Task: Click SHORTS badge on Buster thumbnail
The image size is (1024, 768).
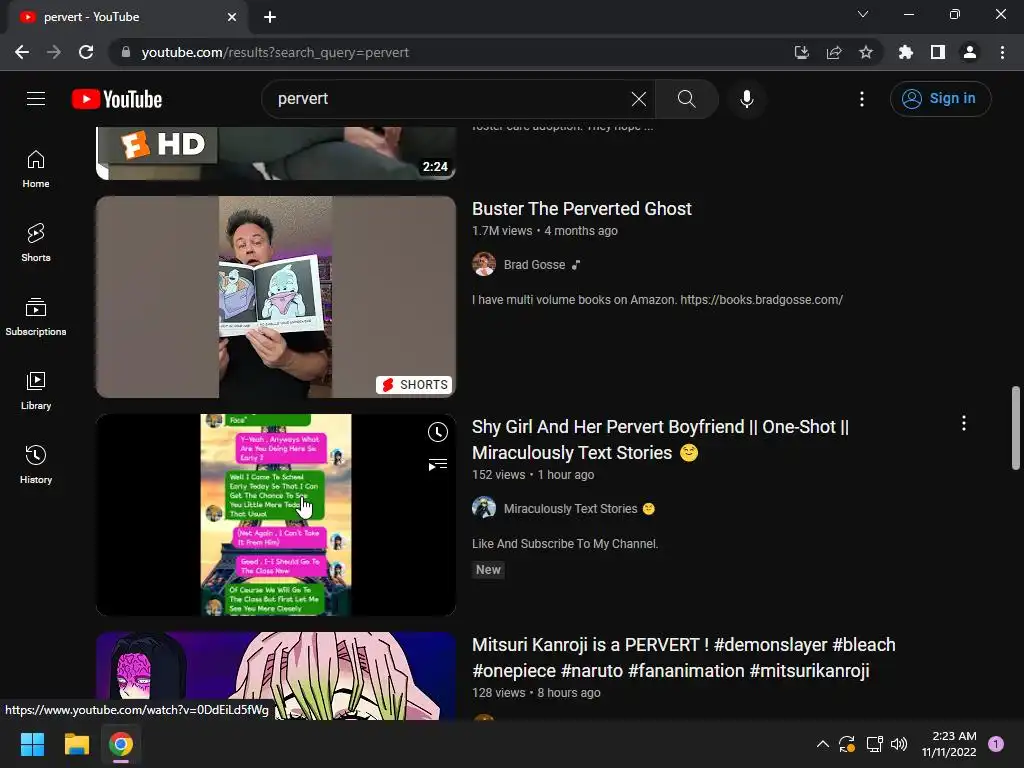Action: 414,385
